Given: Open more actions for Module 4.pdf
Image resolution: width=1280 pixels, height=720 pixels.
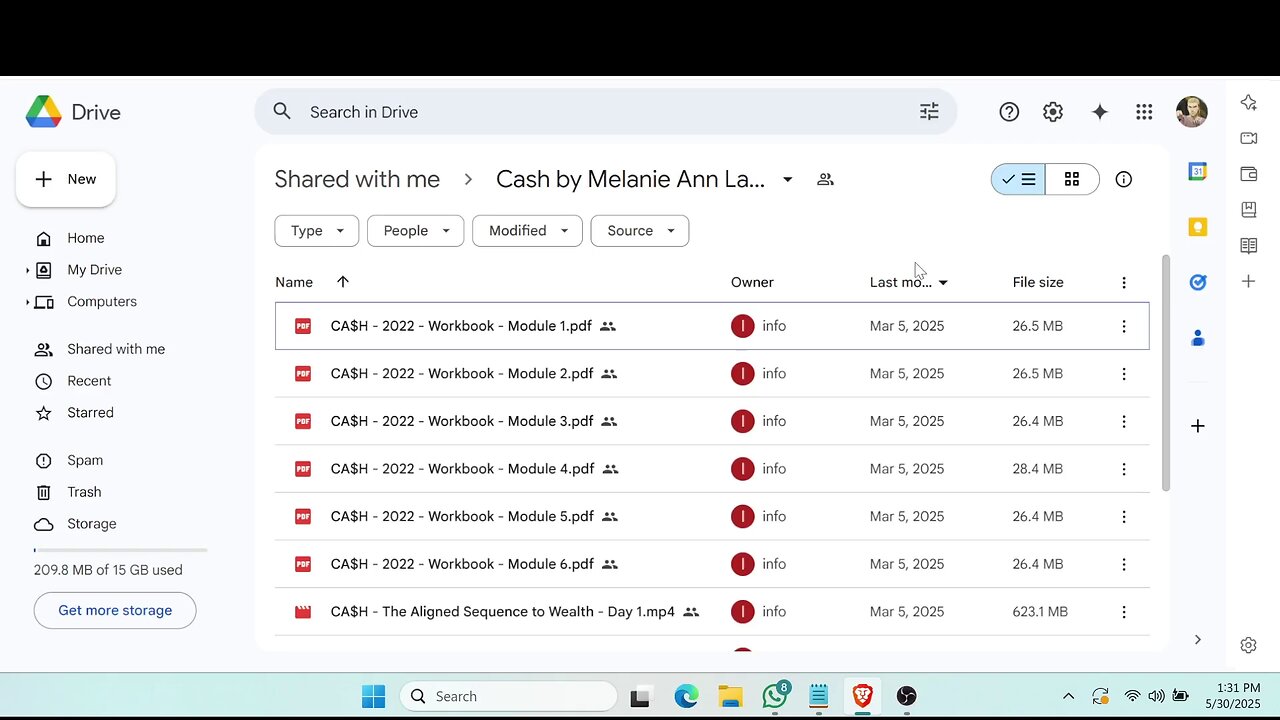Looking at the screenshot, I should [x=1124, y=469].
